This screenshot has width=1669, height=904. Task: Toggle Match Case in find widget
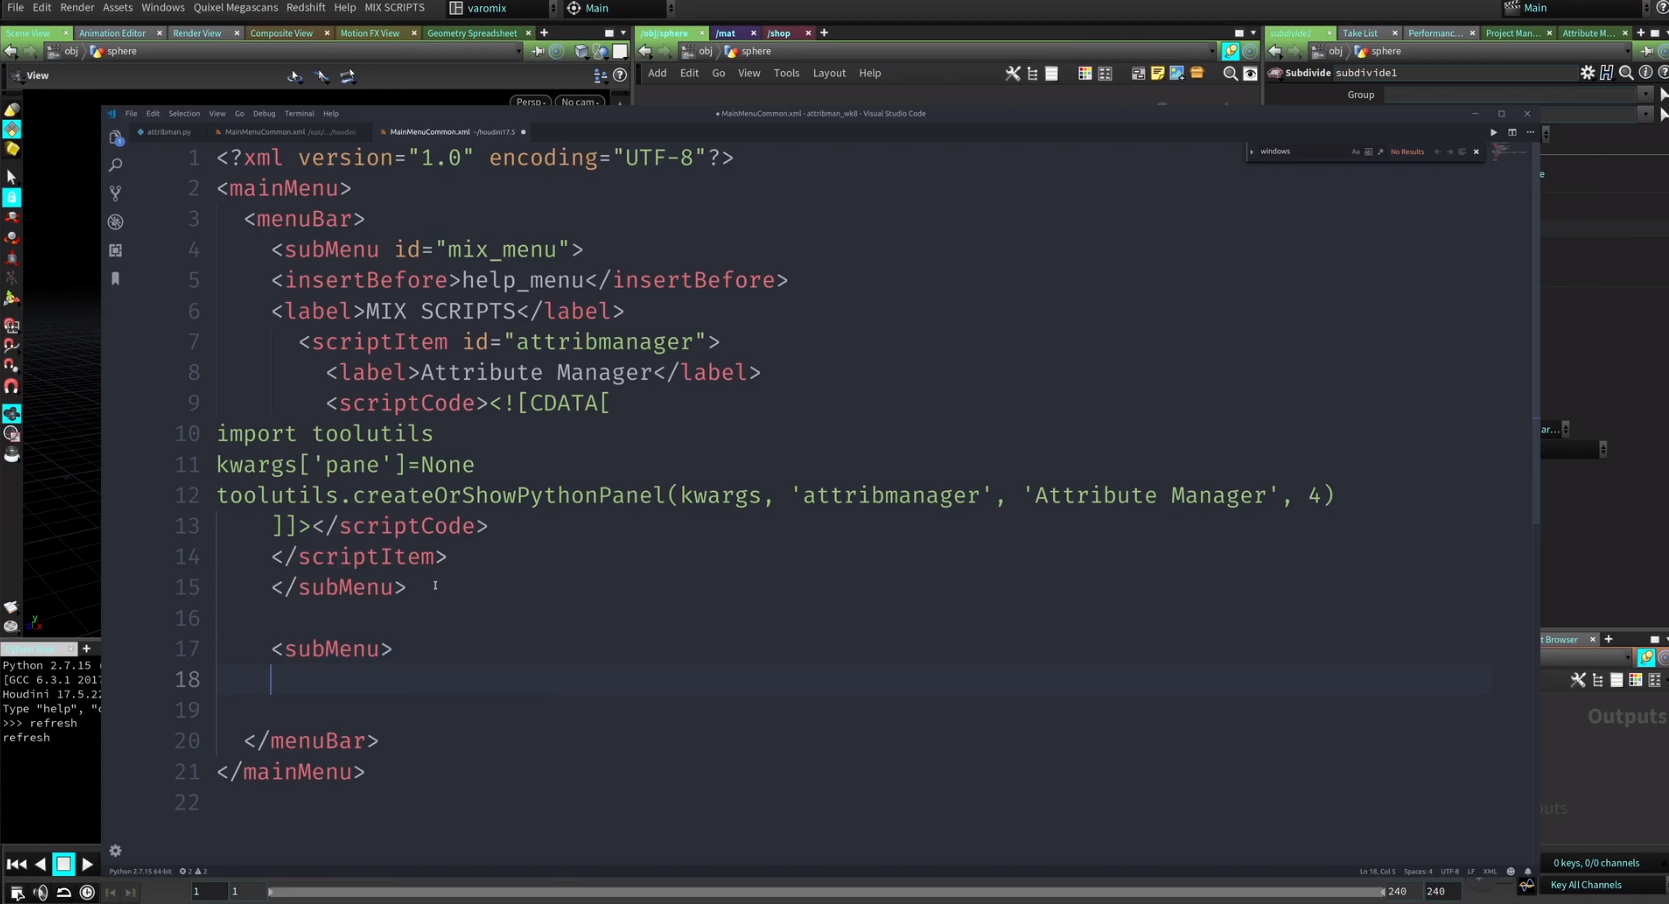tap(1355, 152)
